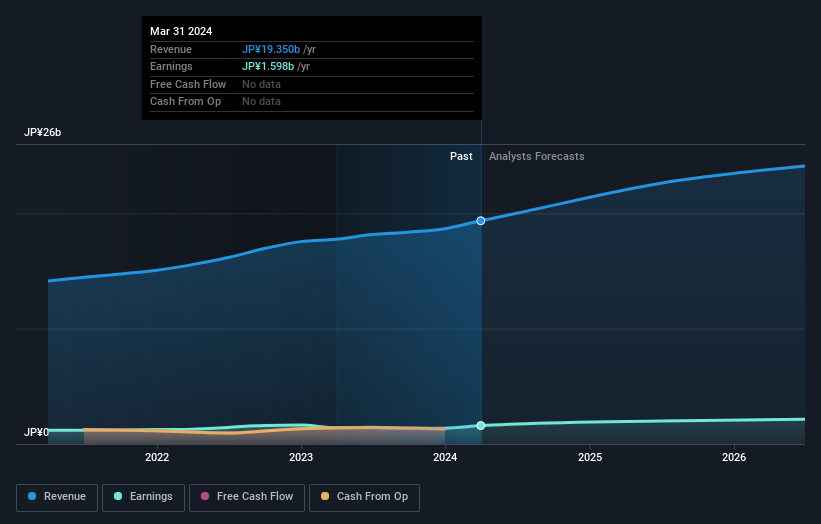Click the Mar 31 2024 tooltip date
The image size is (821, 524).
[181, 31]
